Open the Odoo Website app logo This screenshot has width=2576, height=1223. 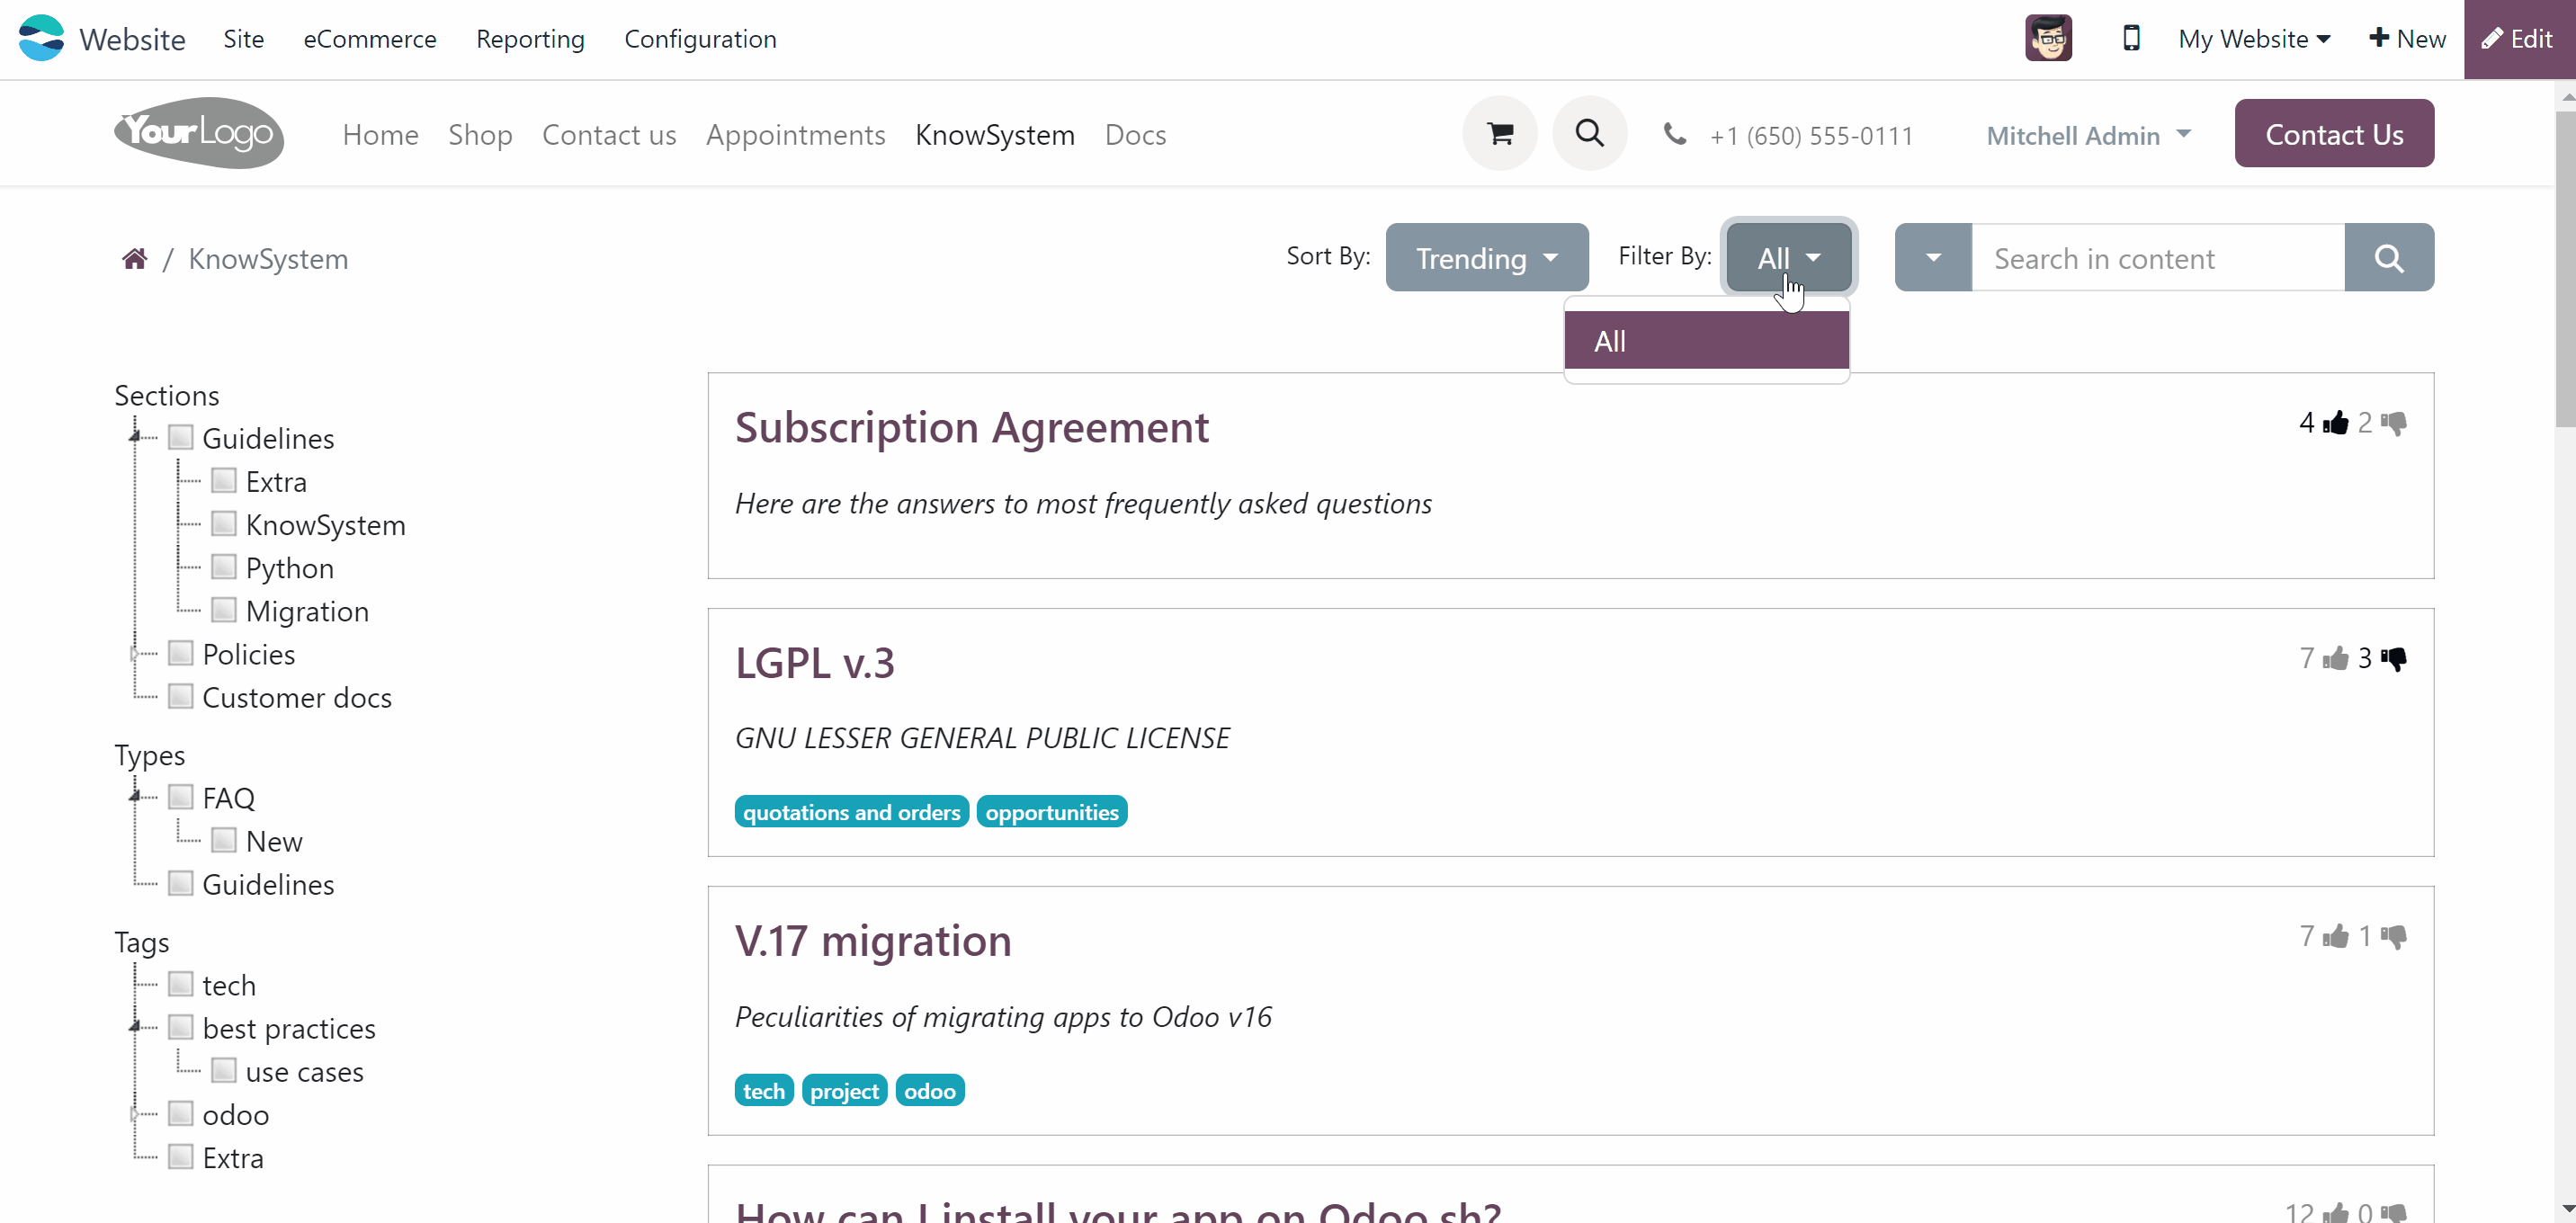41,38
